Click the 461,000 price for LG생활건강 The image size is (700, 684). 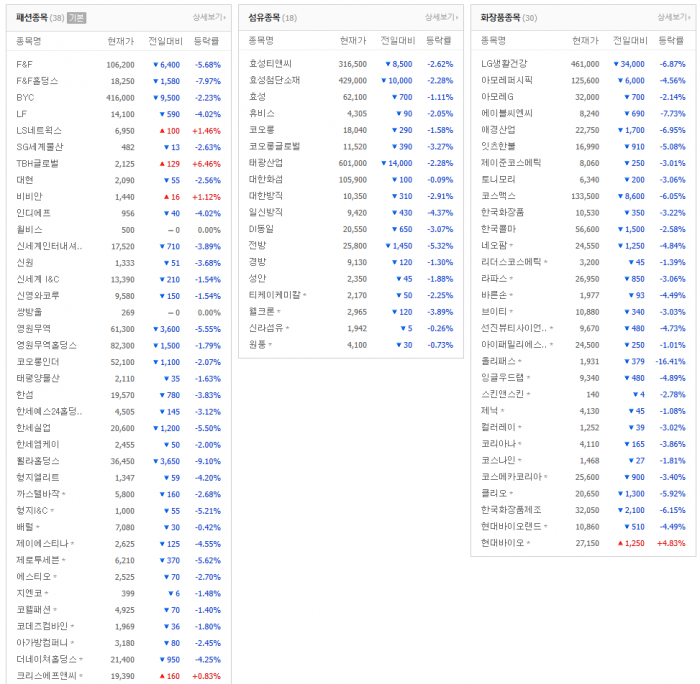[x=585, y=64]
